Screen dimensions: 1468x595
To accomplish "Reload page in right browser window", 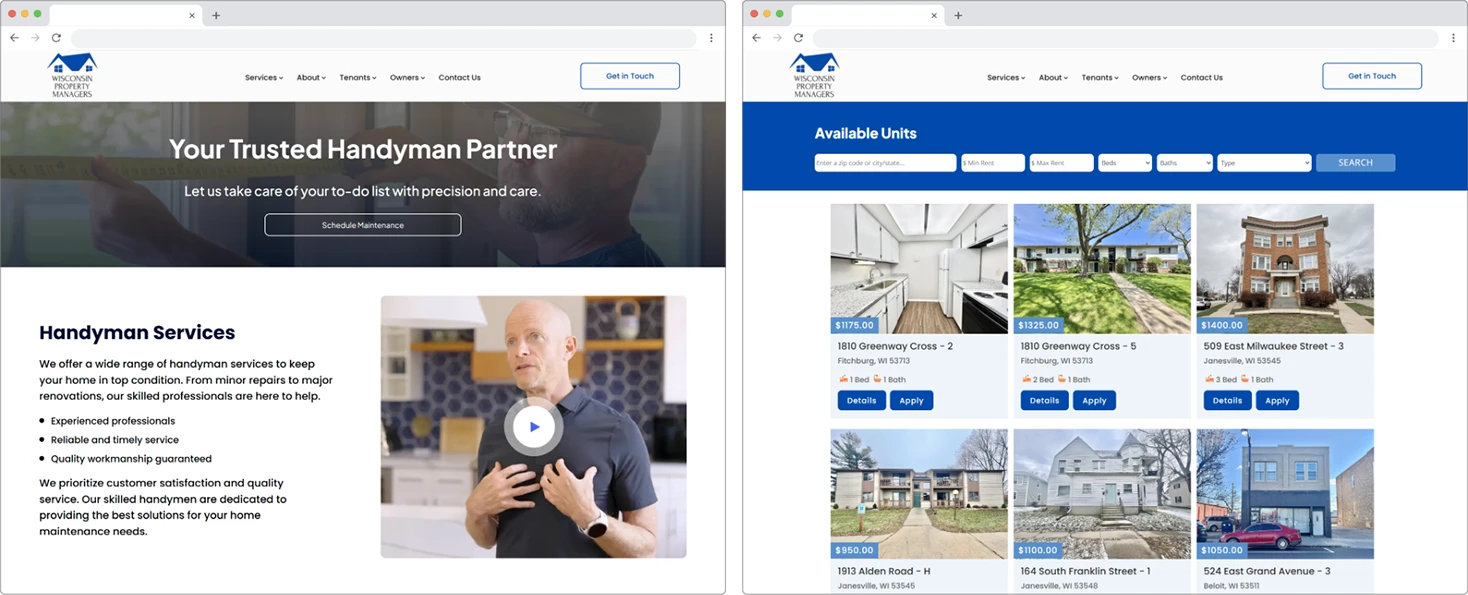I will (x=798, y=38).
